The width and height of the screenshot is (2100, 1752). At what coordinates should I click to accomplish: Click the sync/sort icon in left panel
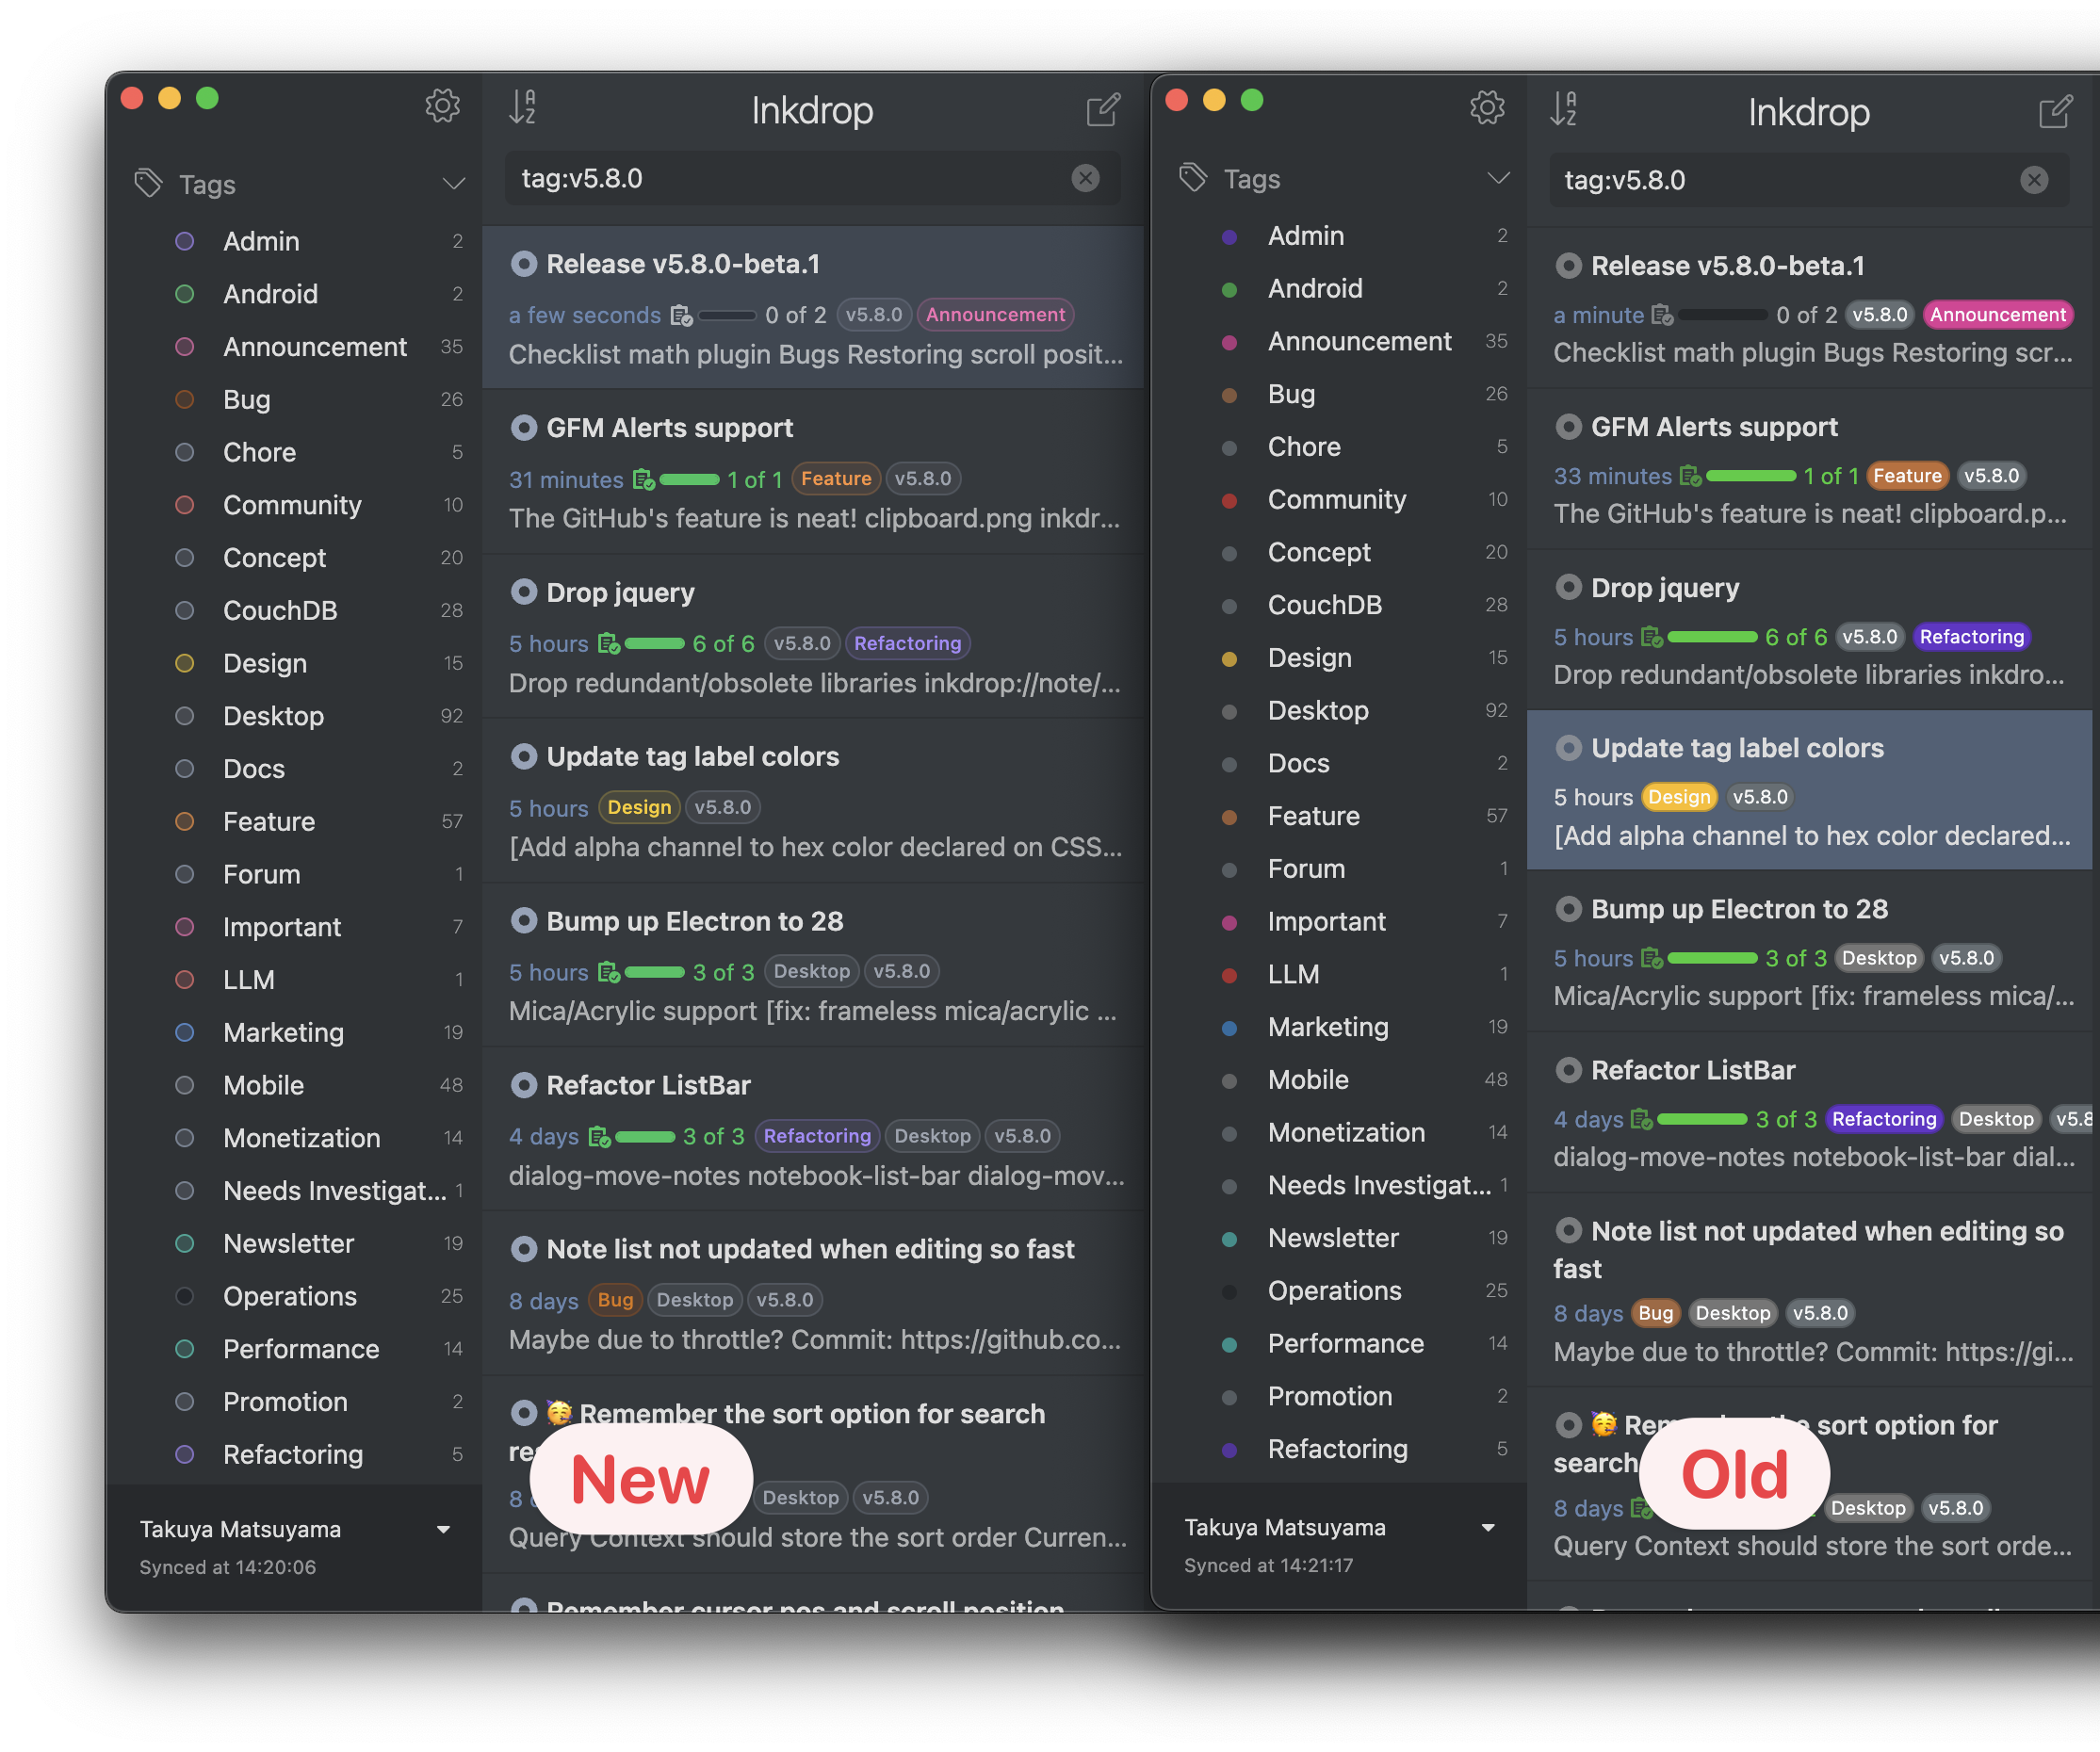[x=532, y=106]
